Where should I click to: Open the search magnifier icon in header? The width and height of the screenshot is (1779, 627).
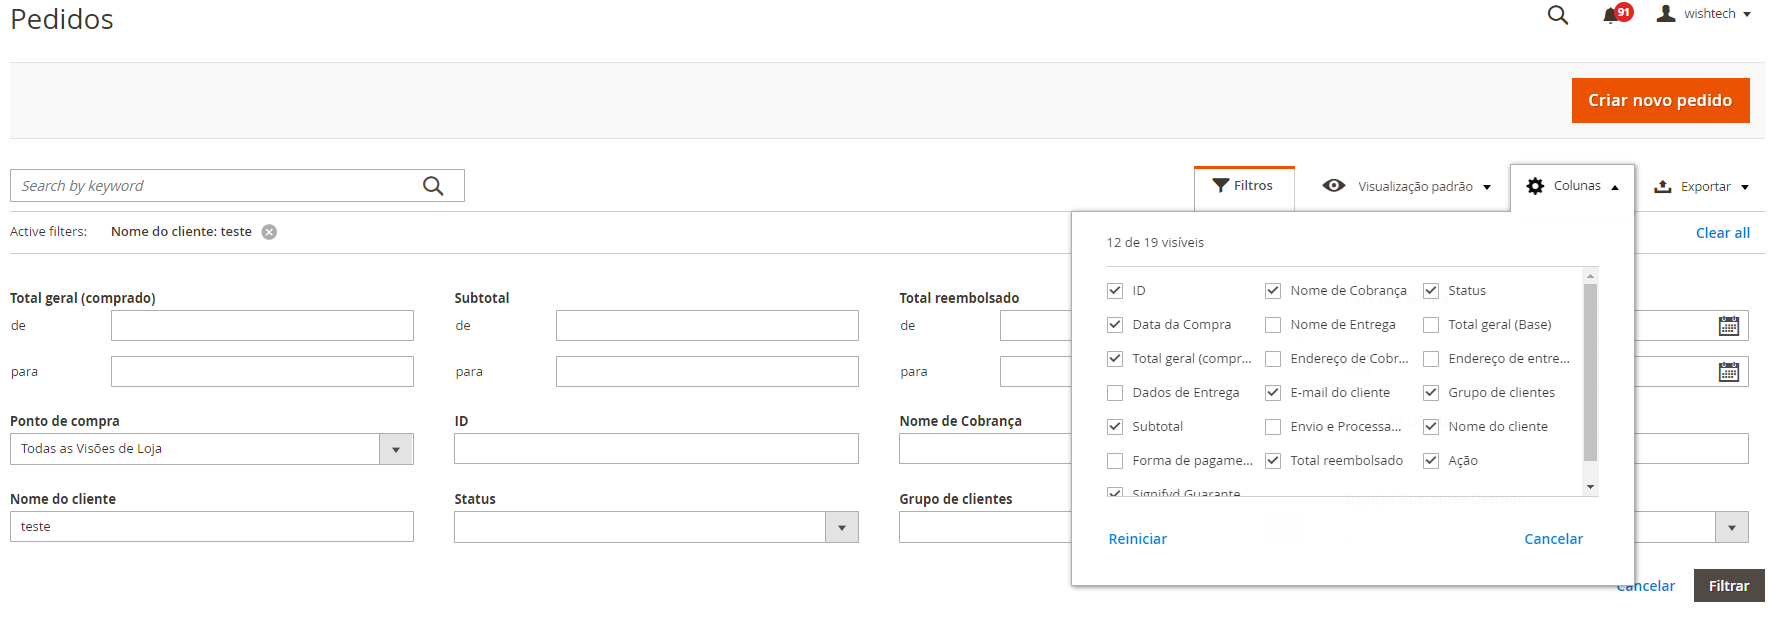tap(1557, 15)
